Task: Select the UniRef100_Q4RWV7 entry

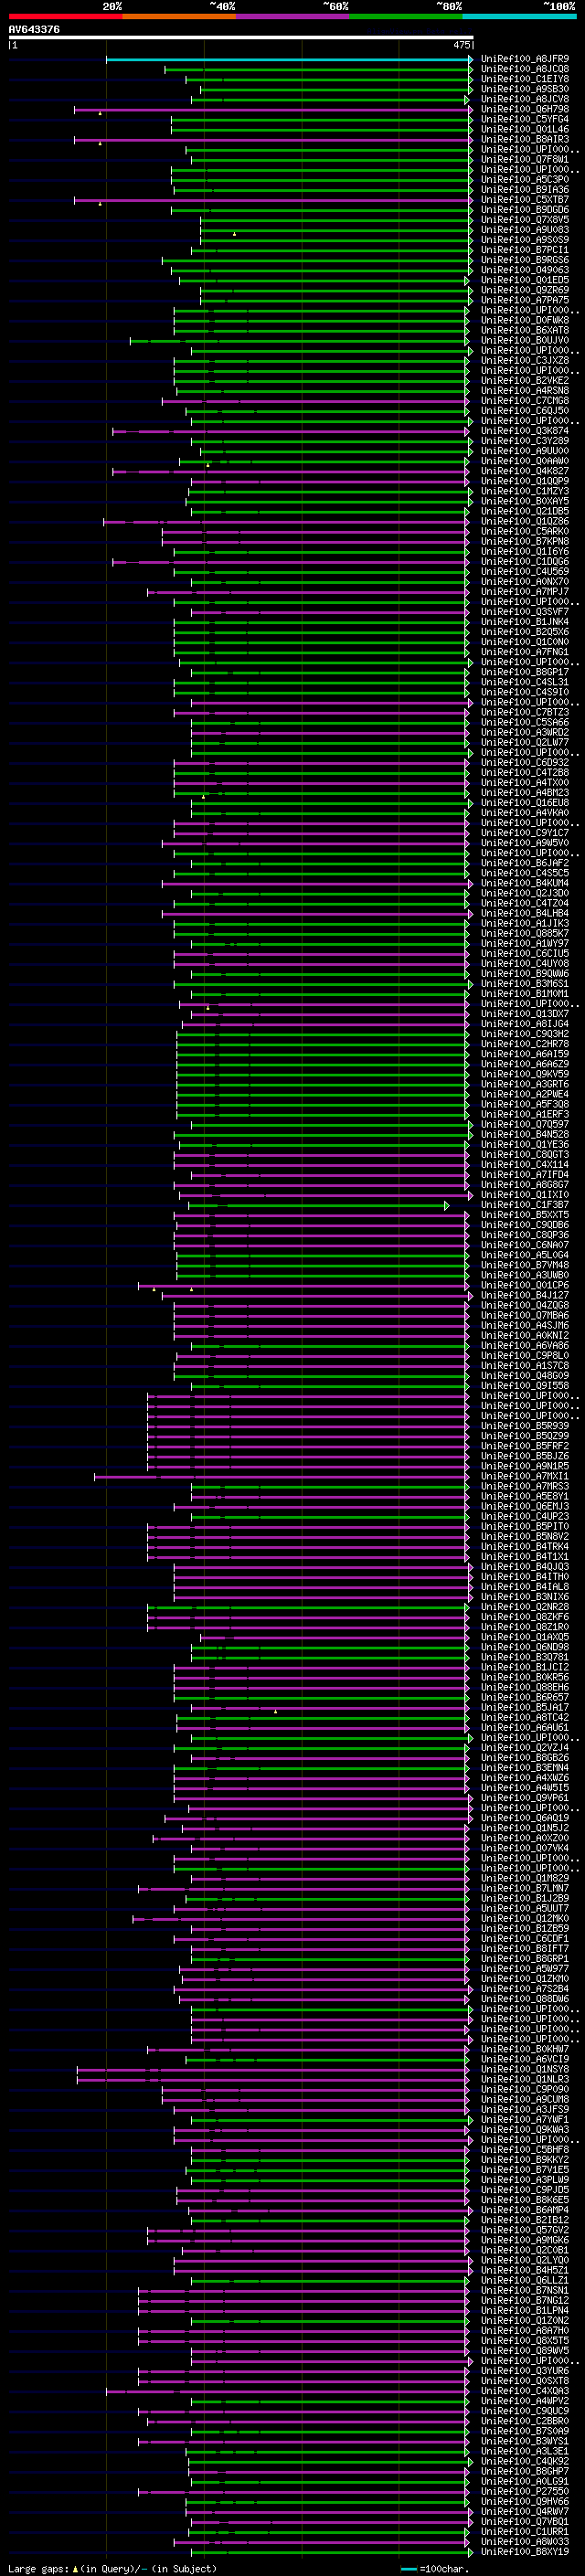Action: 525,2511
